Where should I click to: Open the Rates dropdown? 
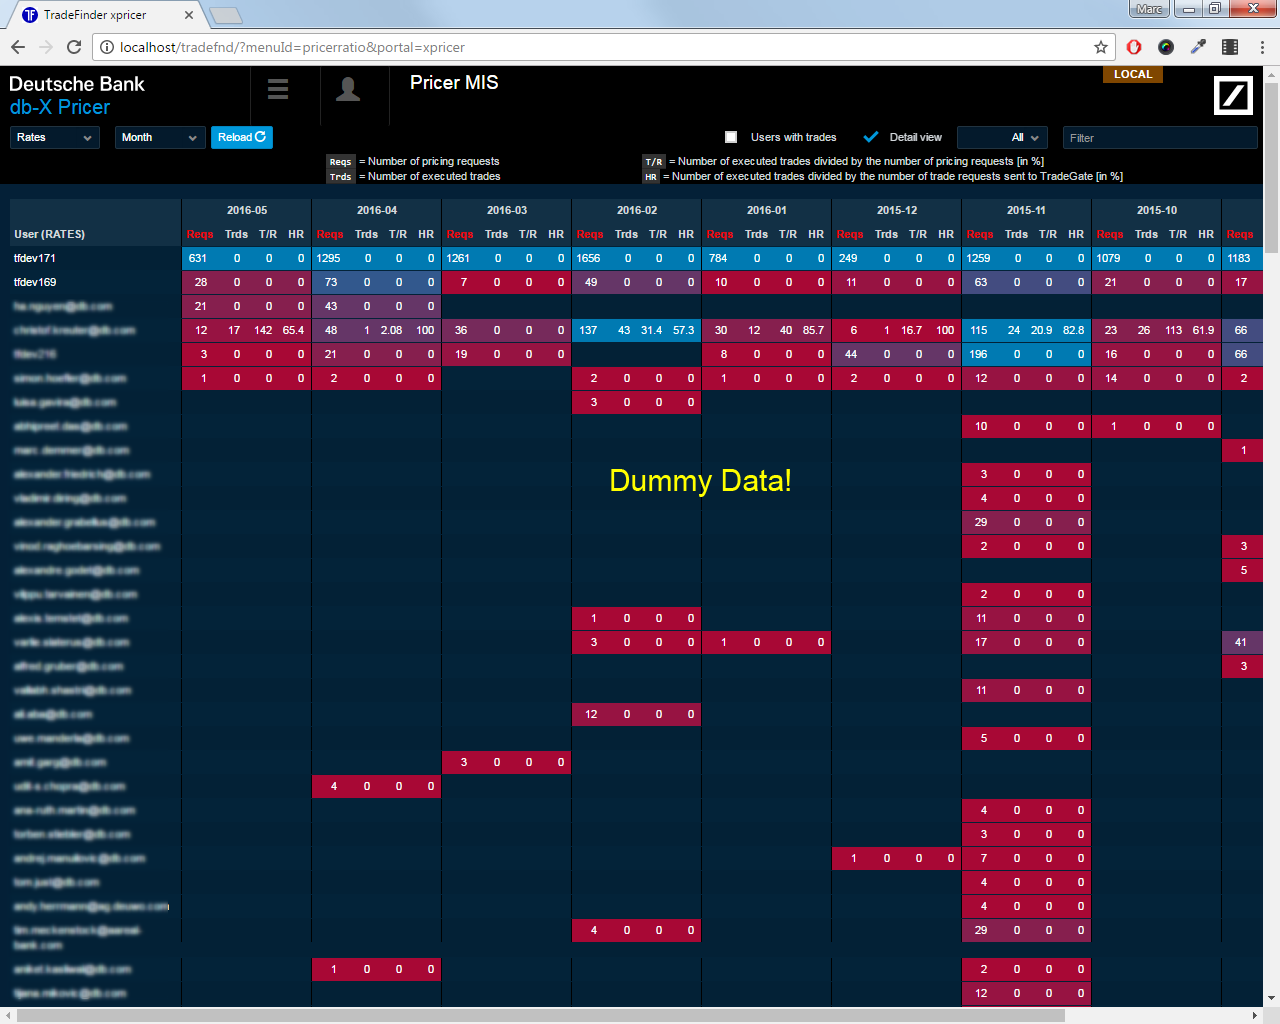click(x=55, y=137)
